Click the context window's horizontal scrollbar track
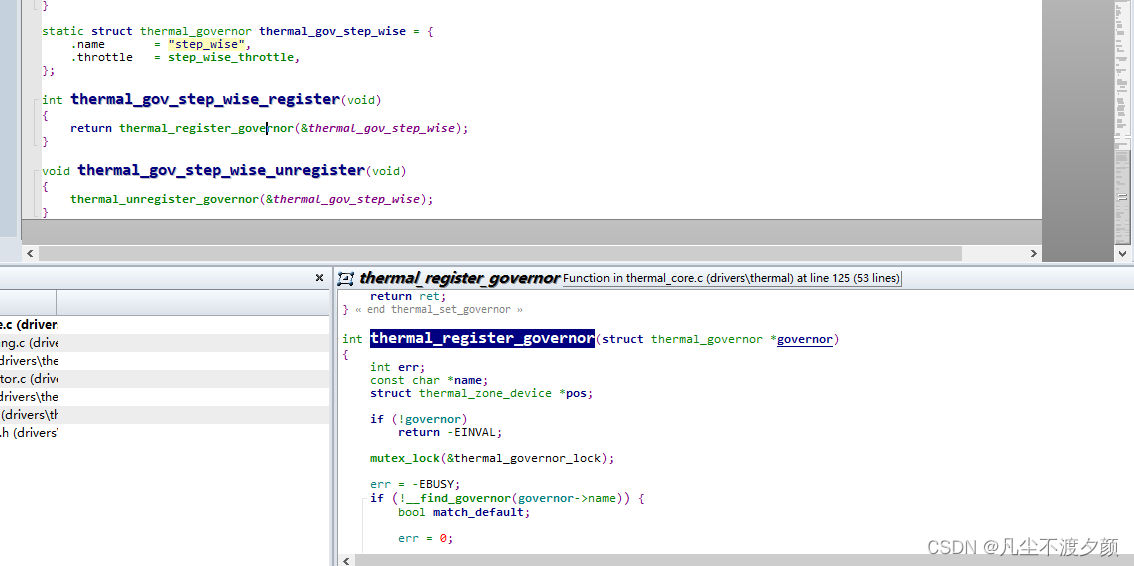This screenshot has height=566, width=1134. [x=743, y=560]
